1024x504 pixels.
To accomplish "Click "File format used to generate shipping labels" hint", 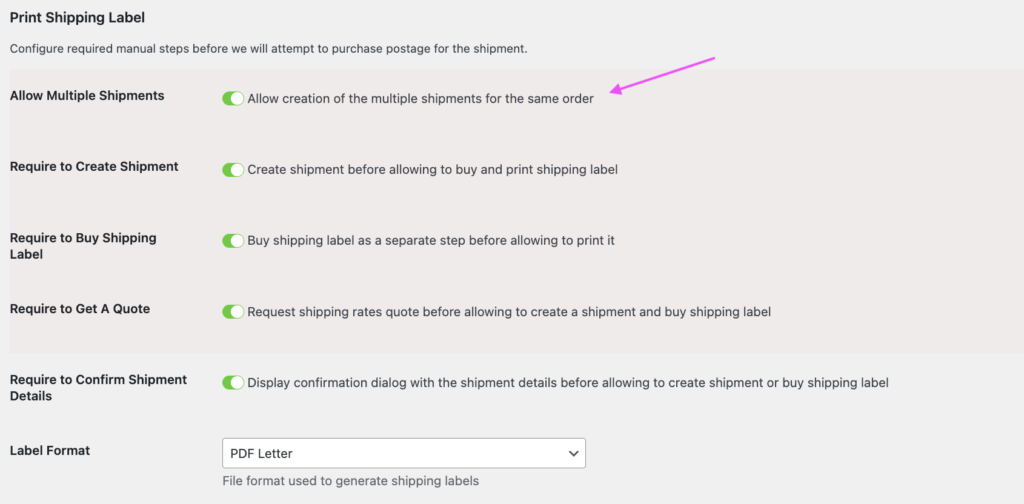I will [350, 481].
